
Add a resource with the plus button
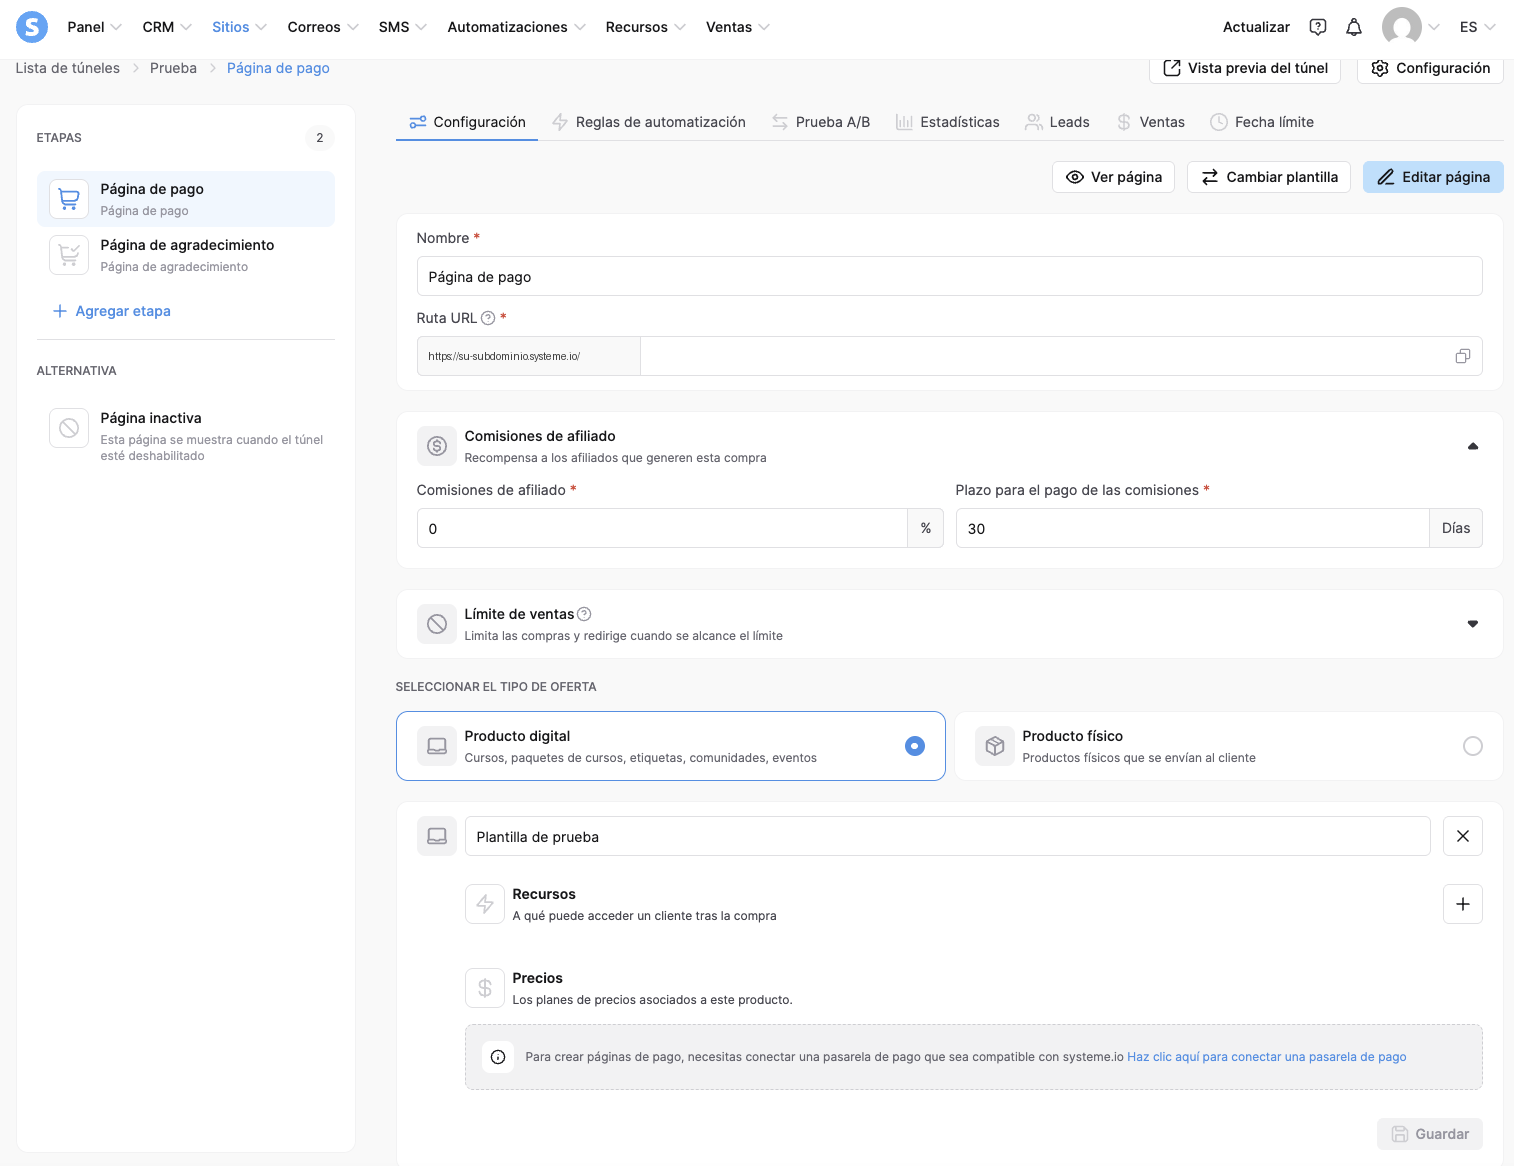coord(1463,904)
